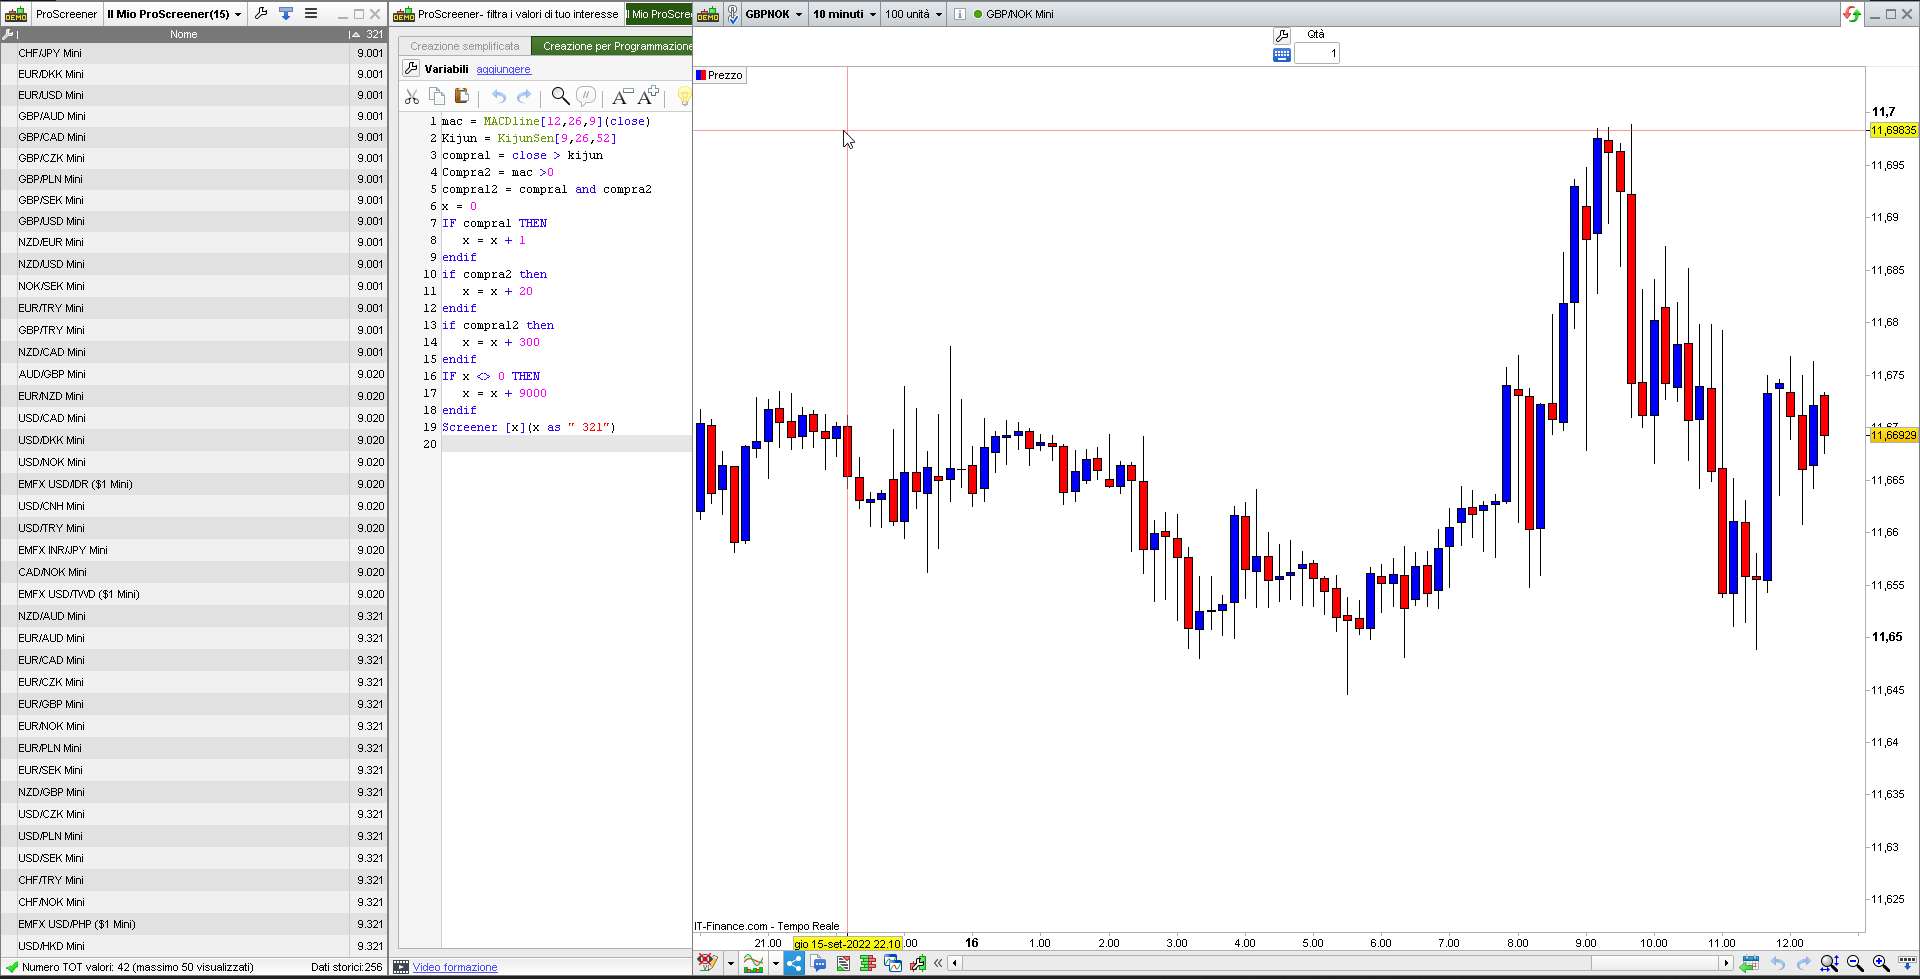Redo edit in code editor

point(523,96)
